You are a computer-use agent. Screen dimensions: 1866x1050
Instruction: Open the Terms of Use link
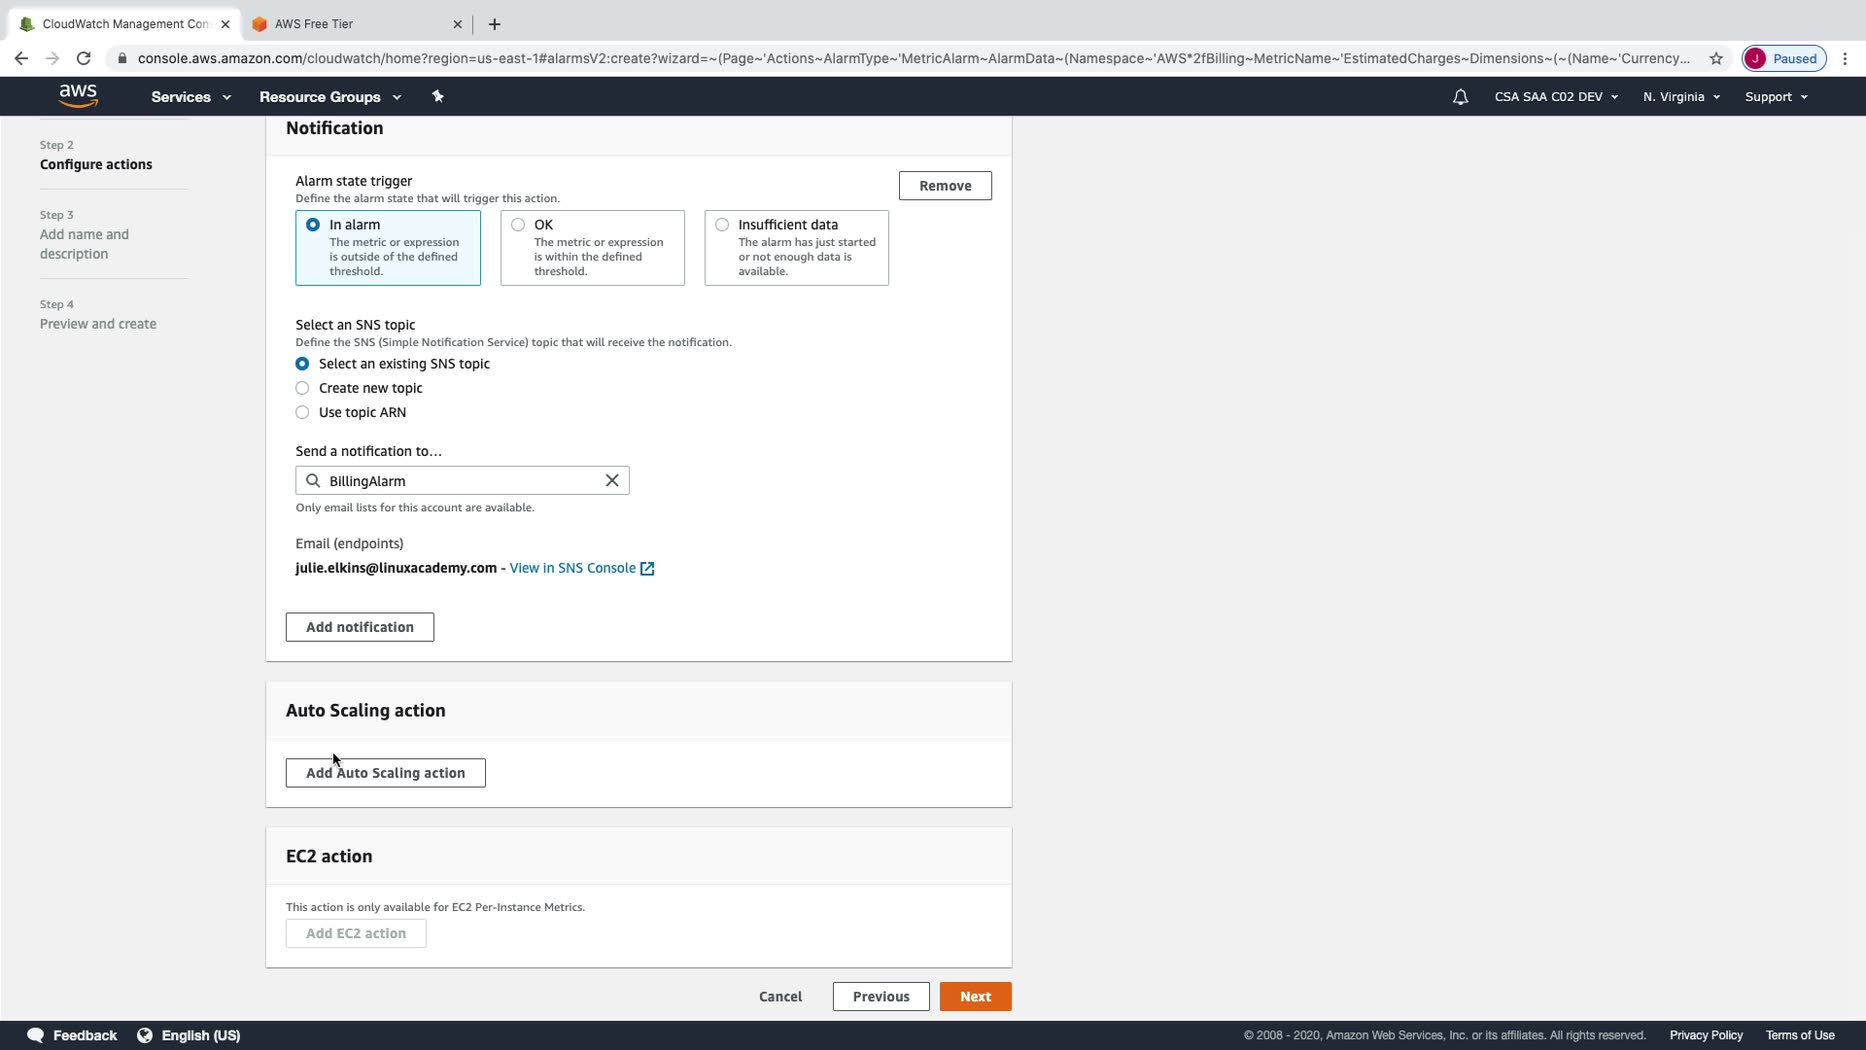point(1800,1035)
